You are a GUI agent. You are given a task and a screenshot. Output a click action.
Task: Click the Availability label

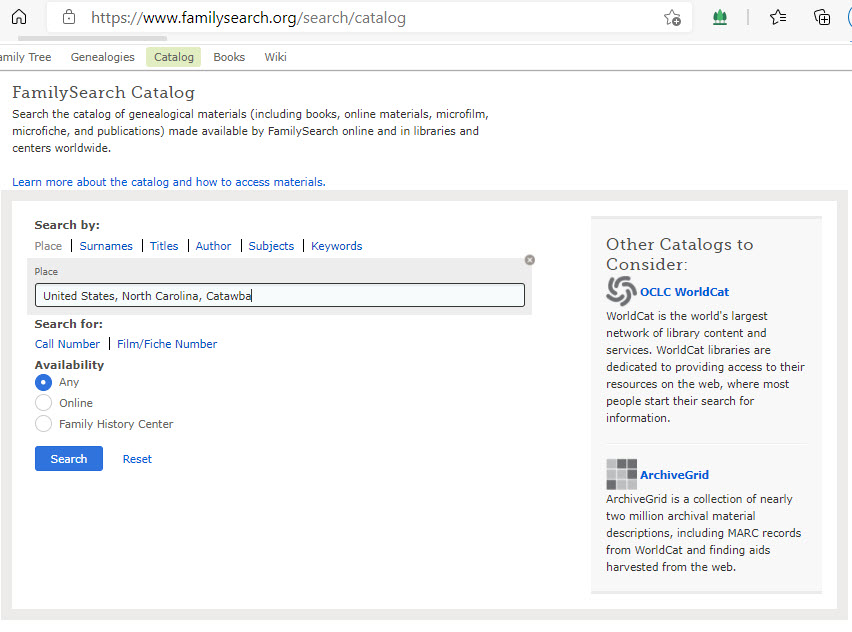69,365
